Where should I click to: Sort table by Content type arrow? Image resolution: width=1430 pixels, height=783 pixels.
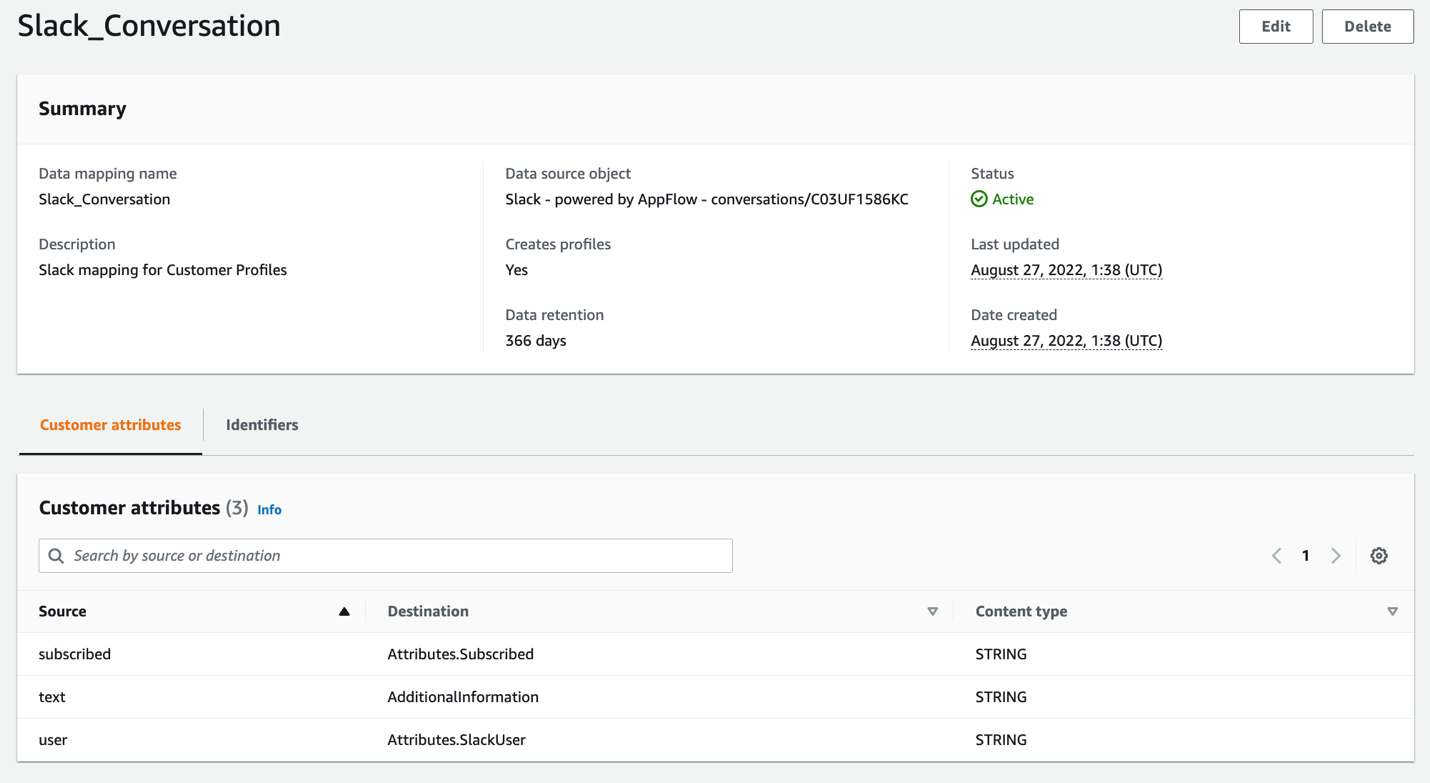click(x=1392, y=611)
